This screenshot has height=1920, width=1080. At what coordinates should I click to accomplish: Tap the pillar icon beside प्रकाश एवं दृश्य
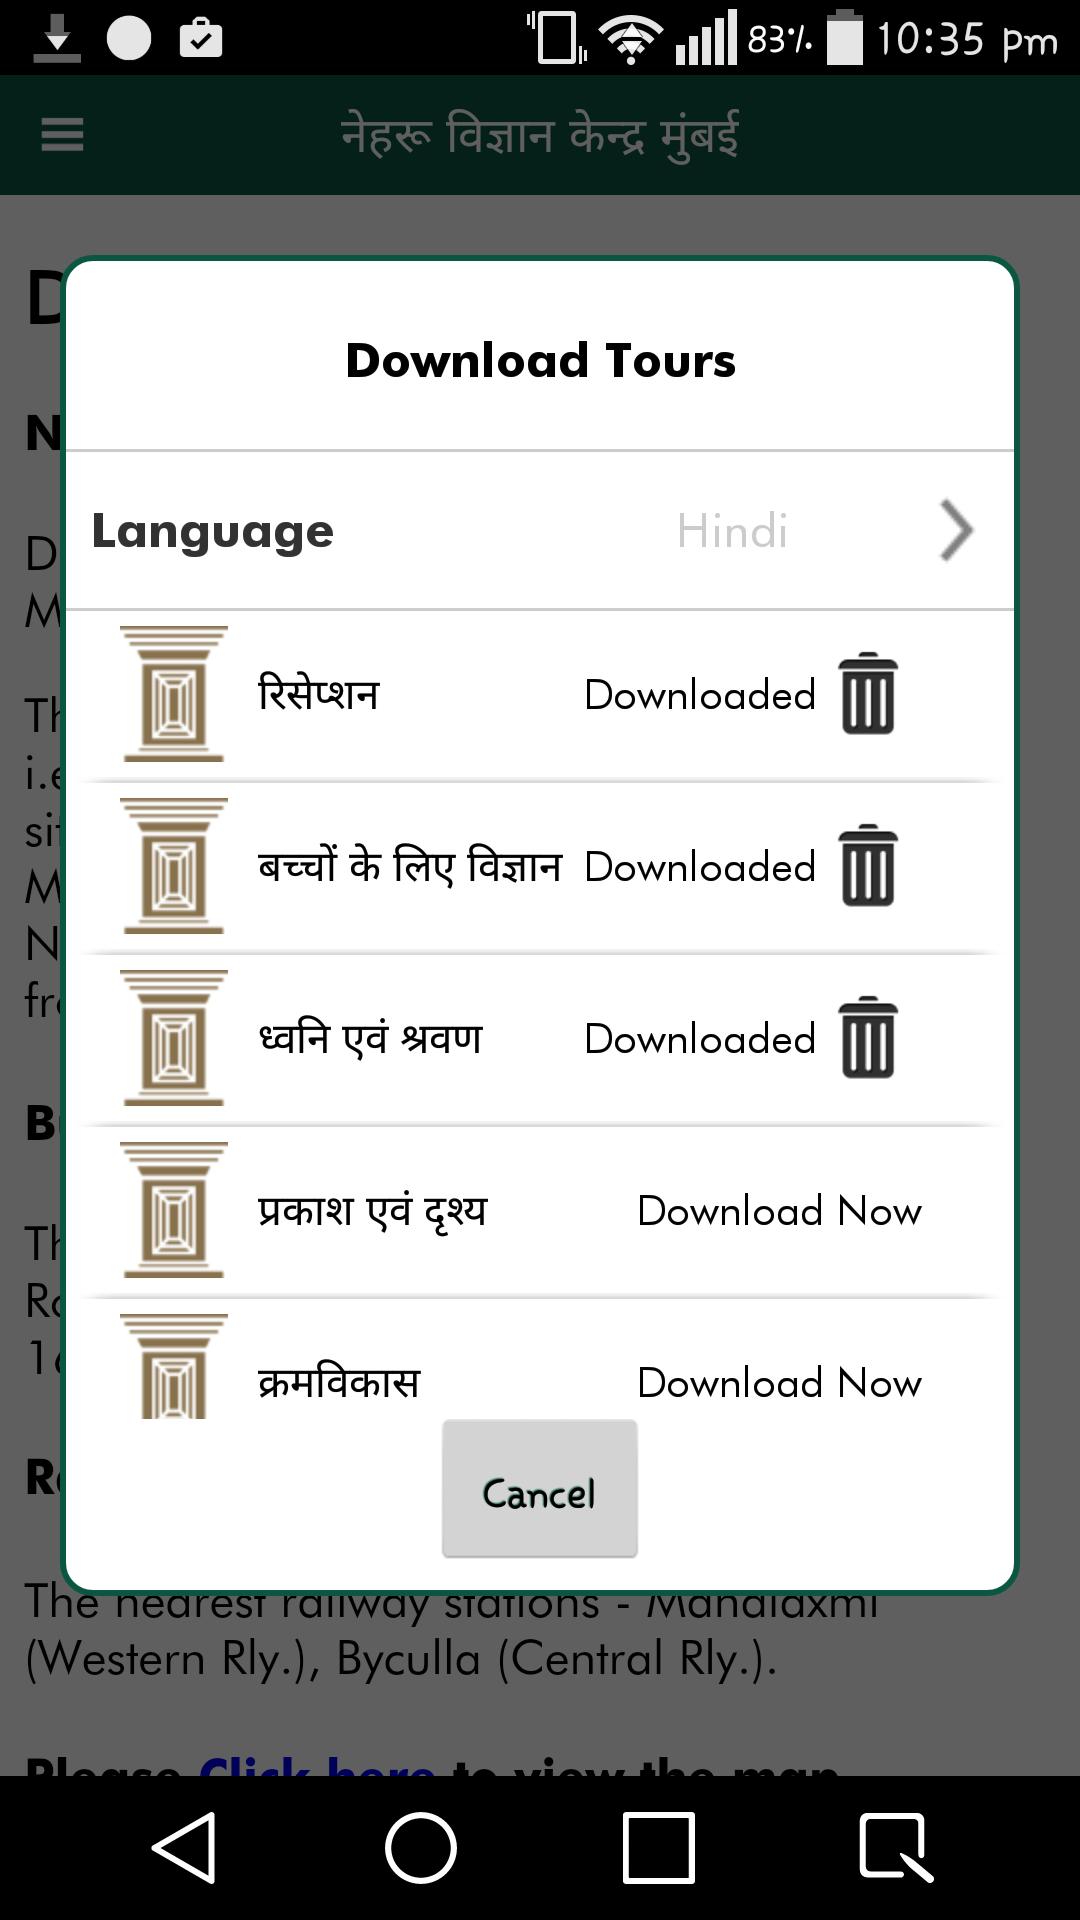174,1210
